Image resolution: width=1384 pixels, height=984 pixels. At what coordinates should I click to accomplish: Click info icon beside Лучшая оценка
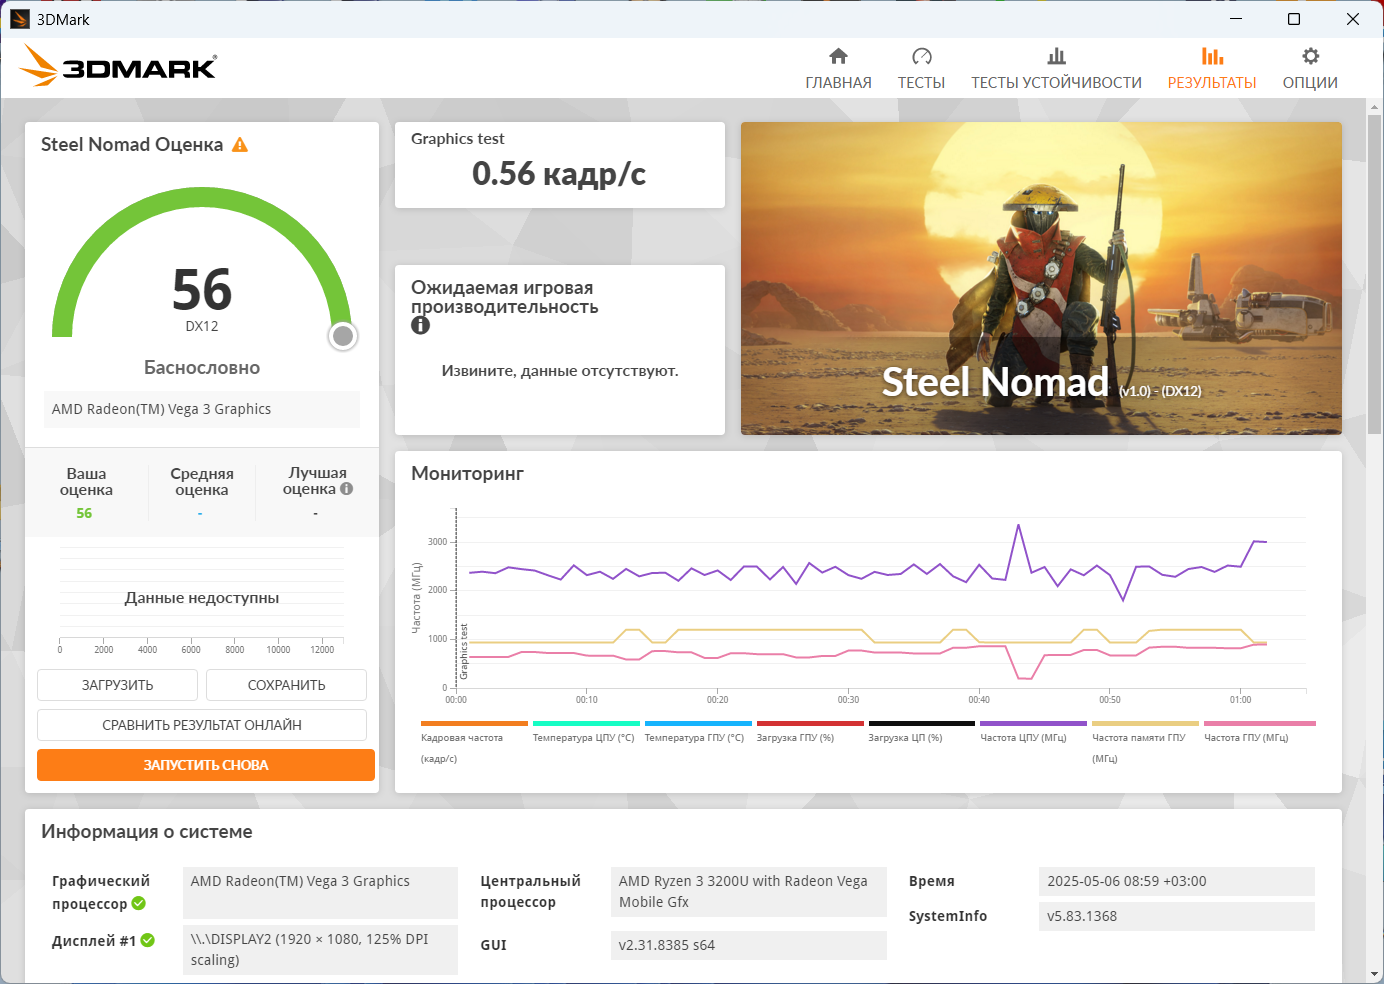(346, 489)
